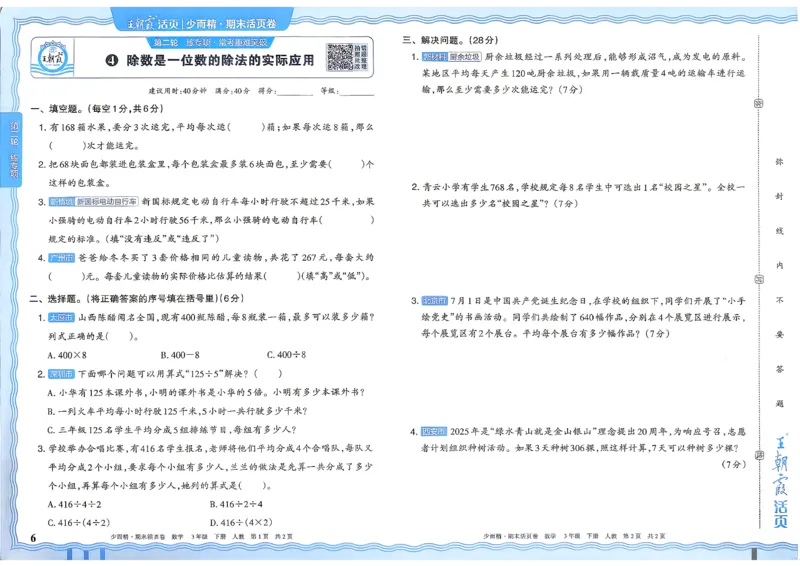Select the 西安市 tag in word problem 4
This screenshot has height=566, width=800.
434,432
